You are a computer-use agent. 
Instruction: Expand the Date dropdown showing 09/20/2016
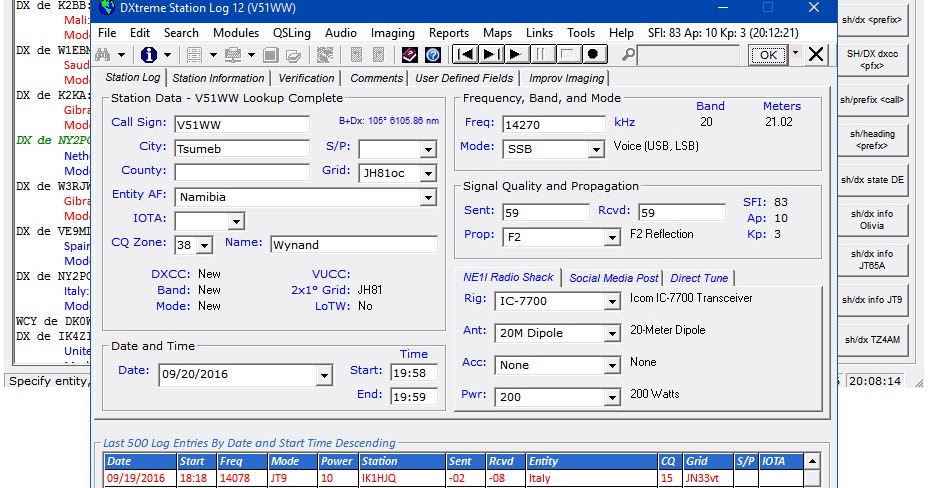[x=324, y=375]
